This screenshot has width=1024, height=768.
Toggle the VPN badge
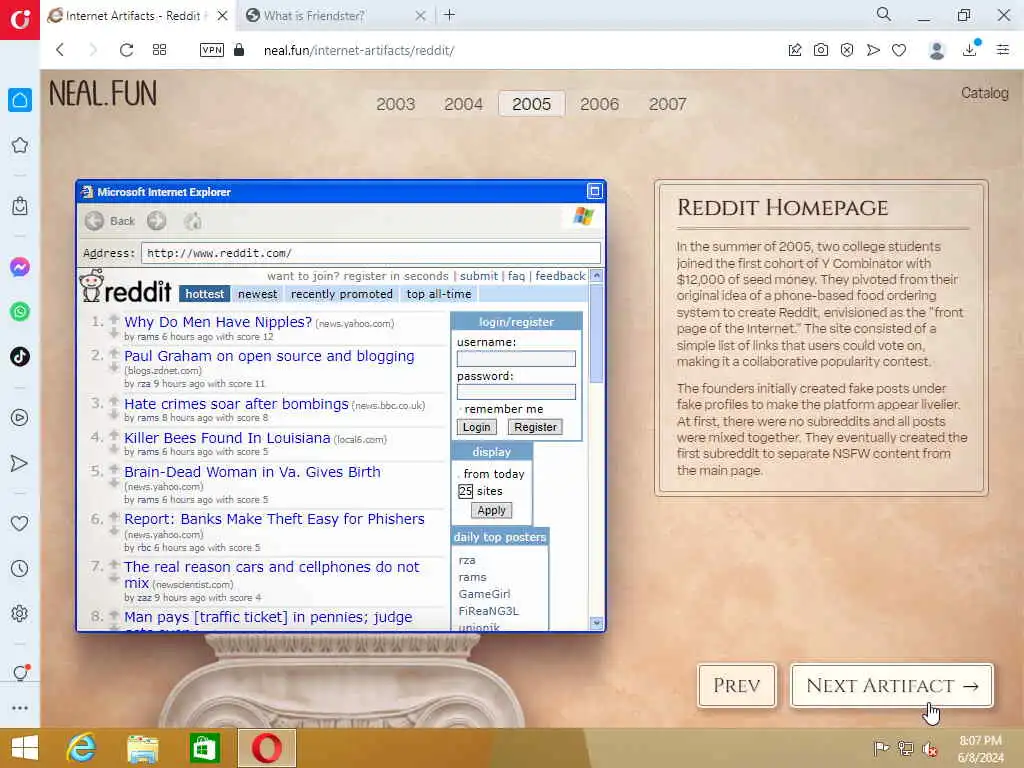point(212,50)
